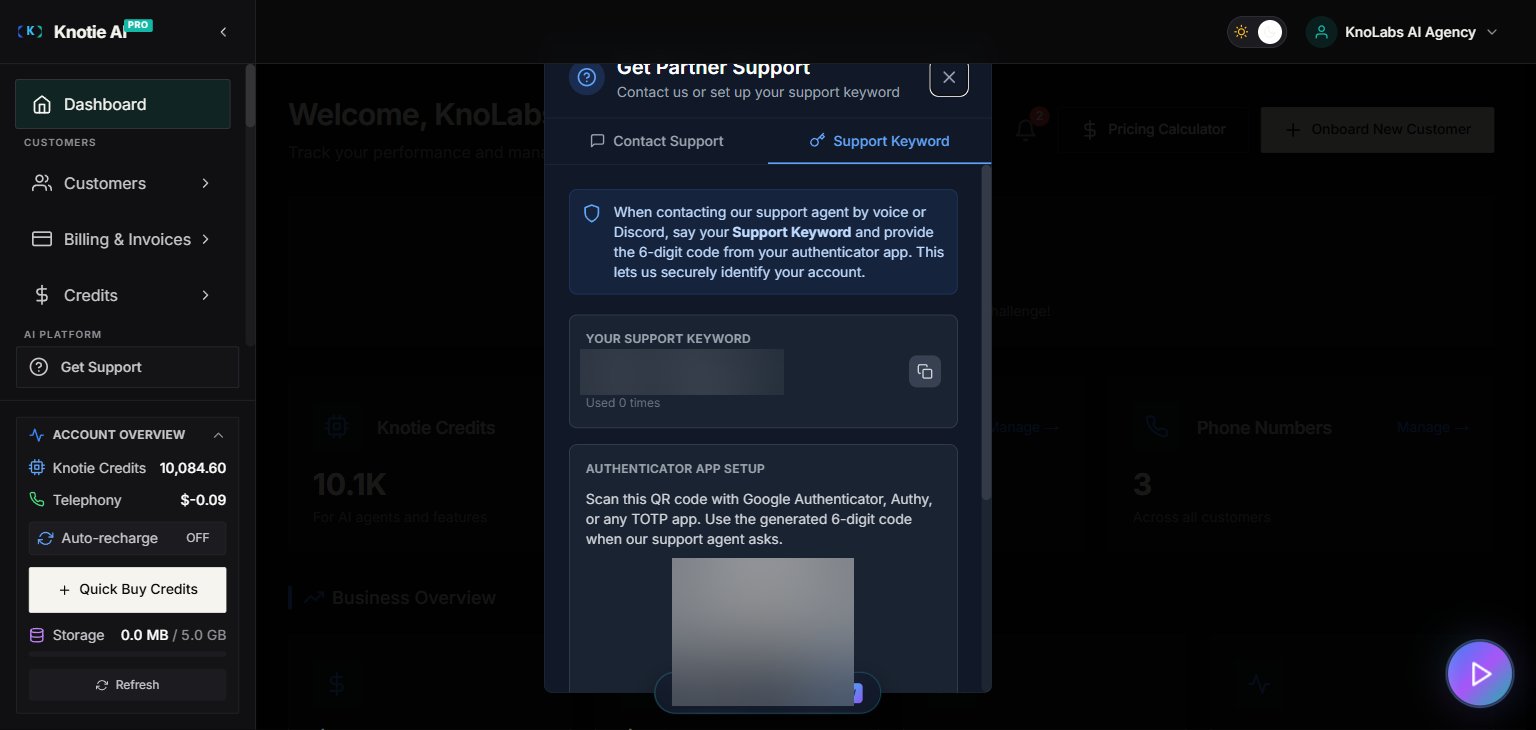This screenshot has height=730, width=1536.
Task: Click the Auto-recharge OFF setting
Action: (x=128, y=538)
